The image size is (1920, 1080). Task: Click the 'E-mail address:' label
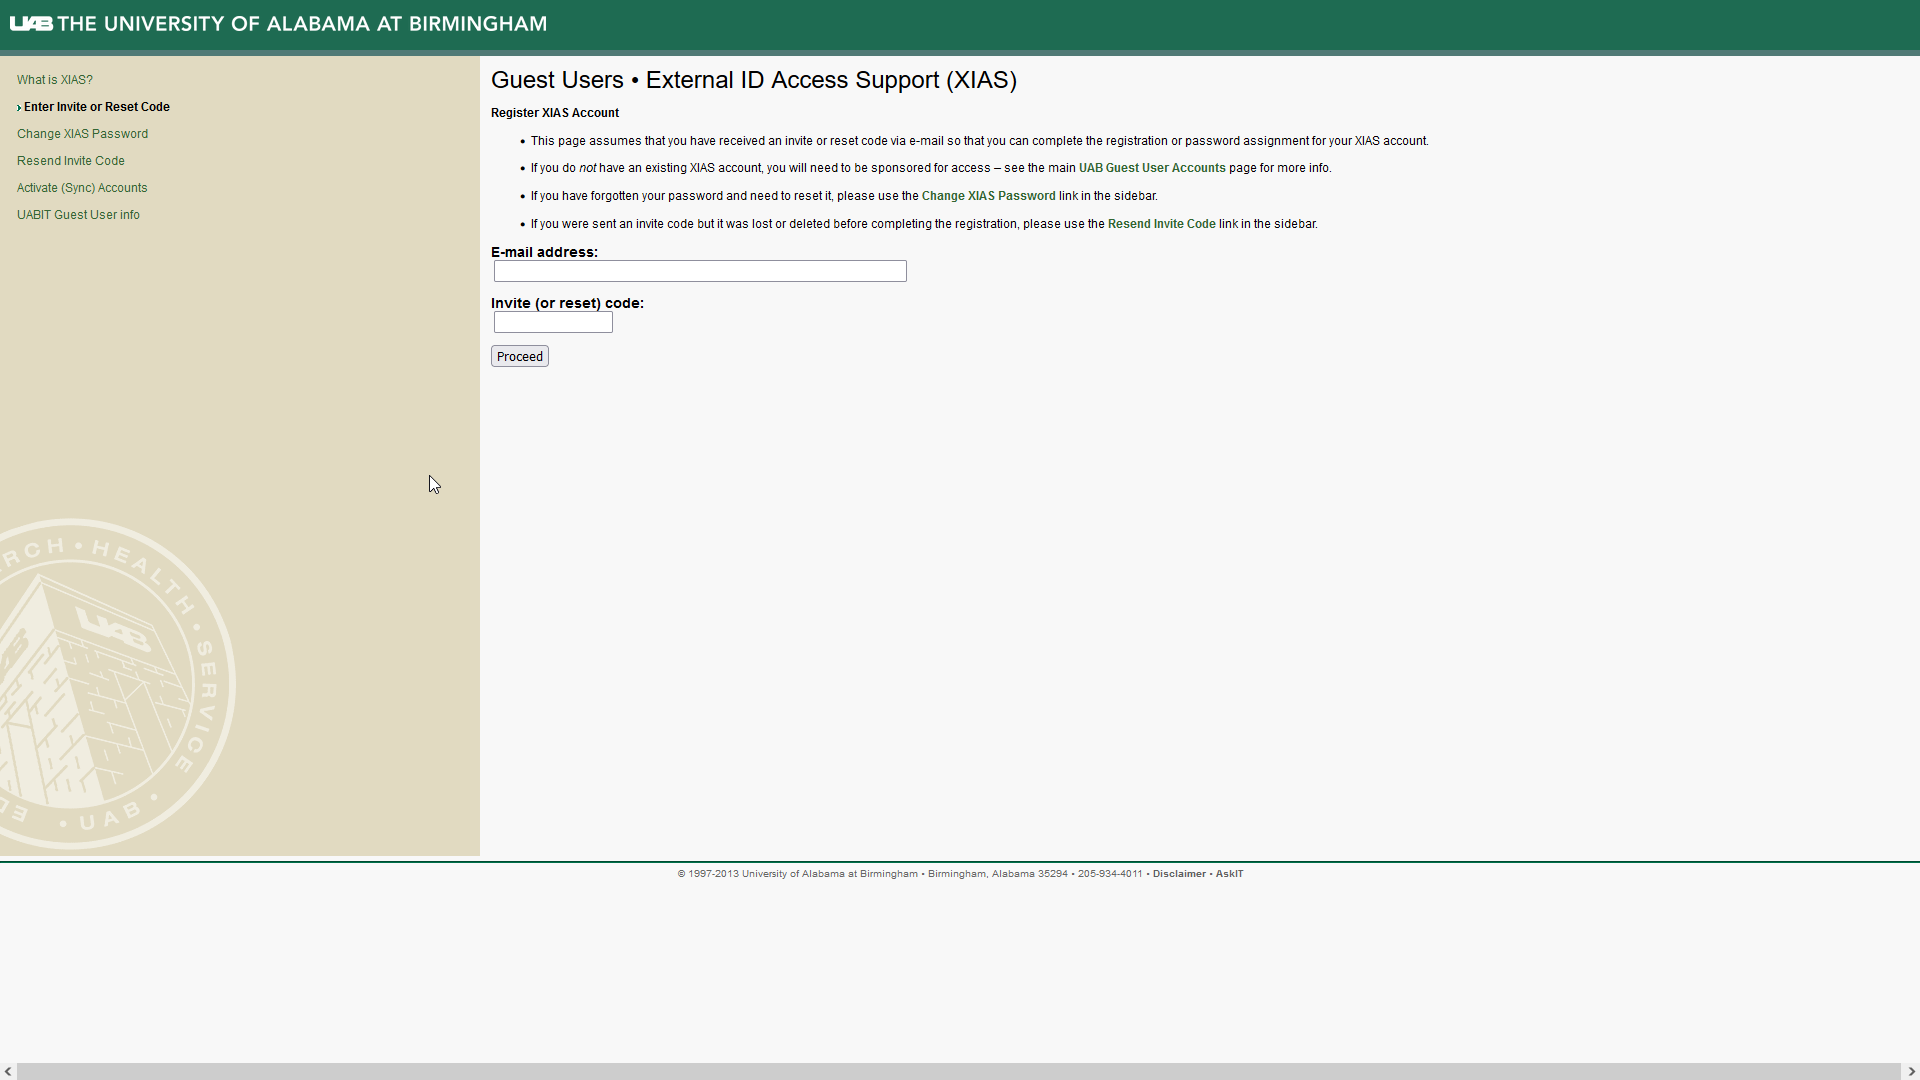544,252
